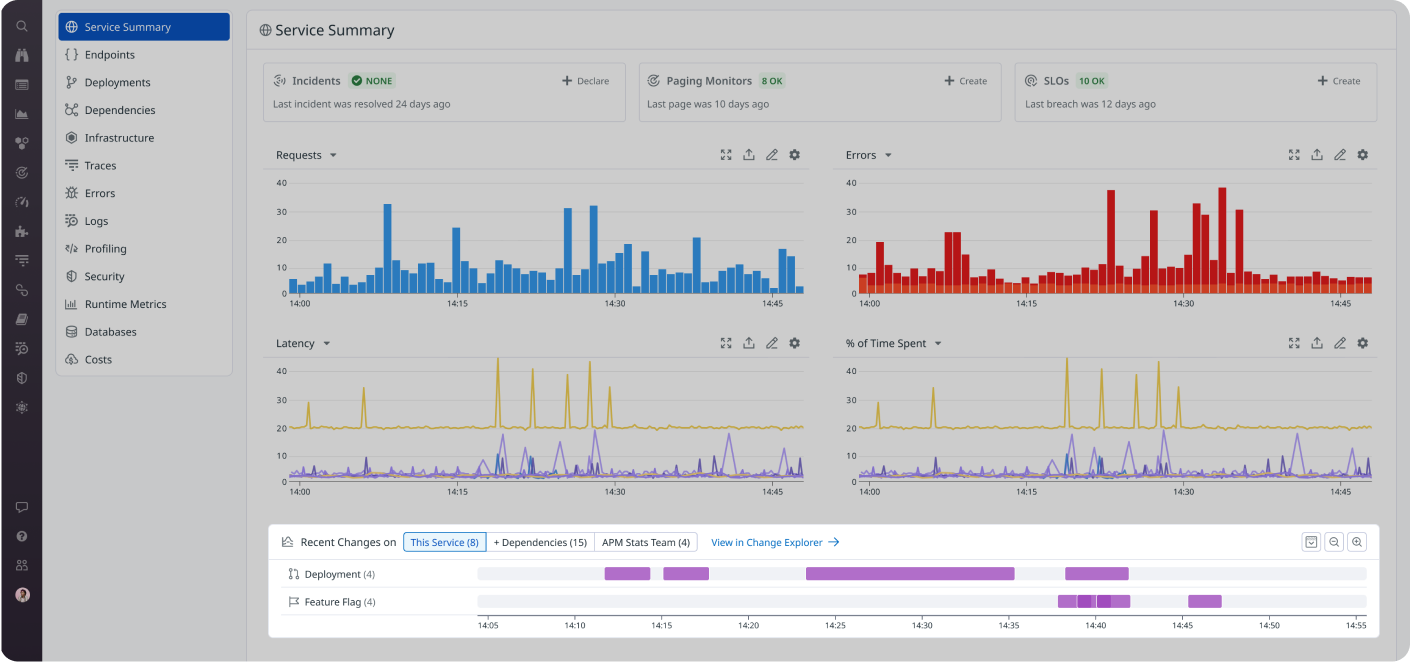Select the + Dependencies (15) filter
Viewport: 1410px width, 662px height.
(x=540, y=542)
